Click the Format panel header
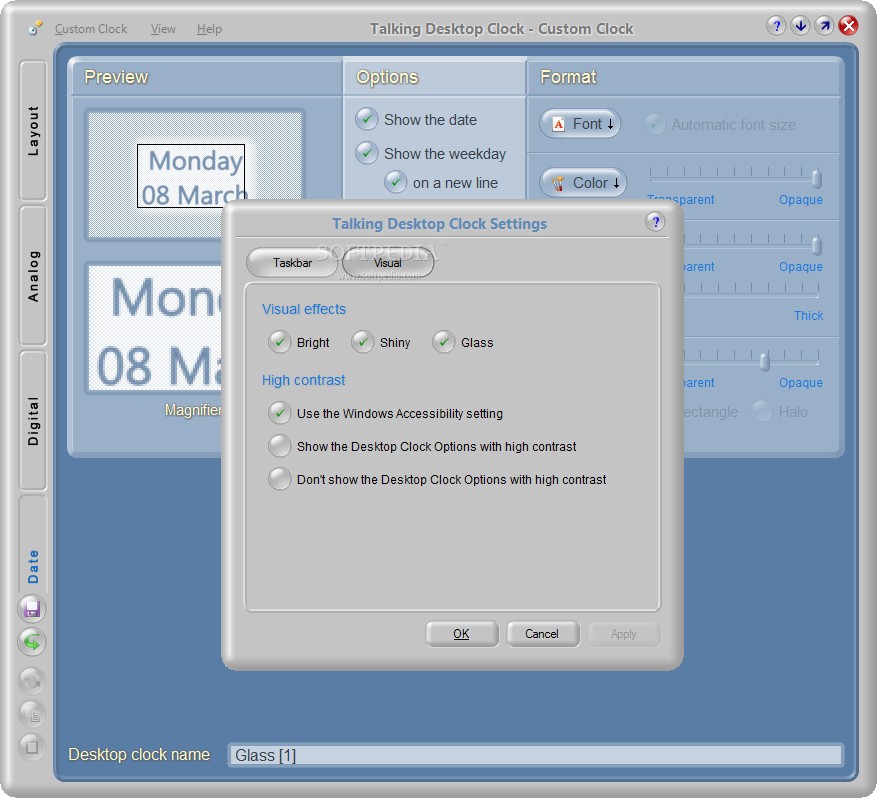 point(683,75)
